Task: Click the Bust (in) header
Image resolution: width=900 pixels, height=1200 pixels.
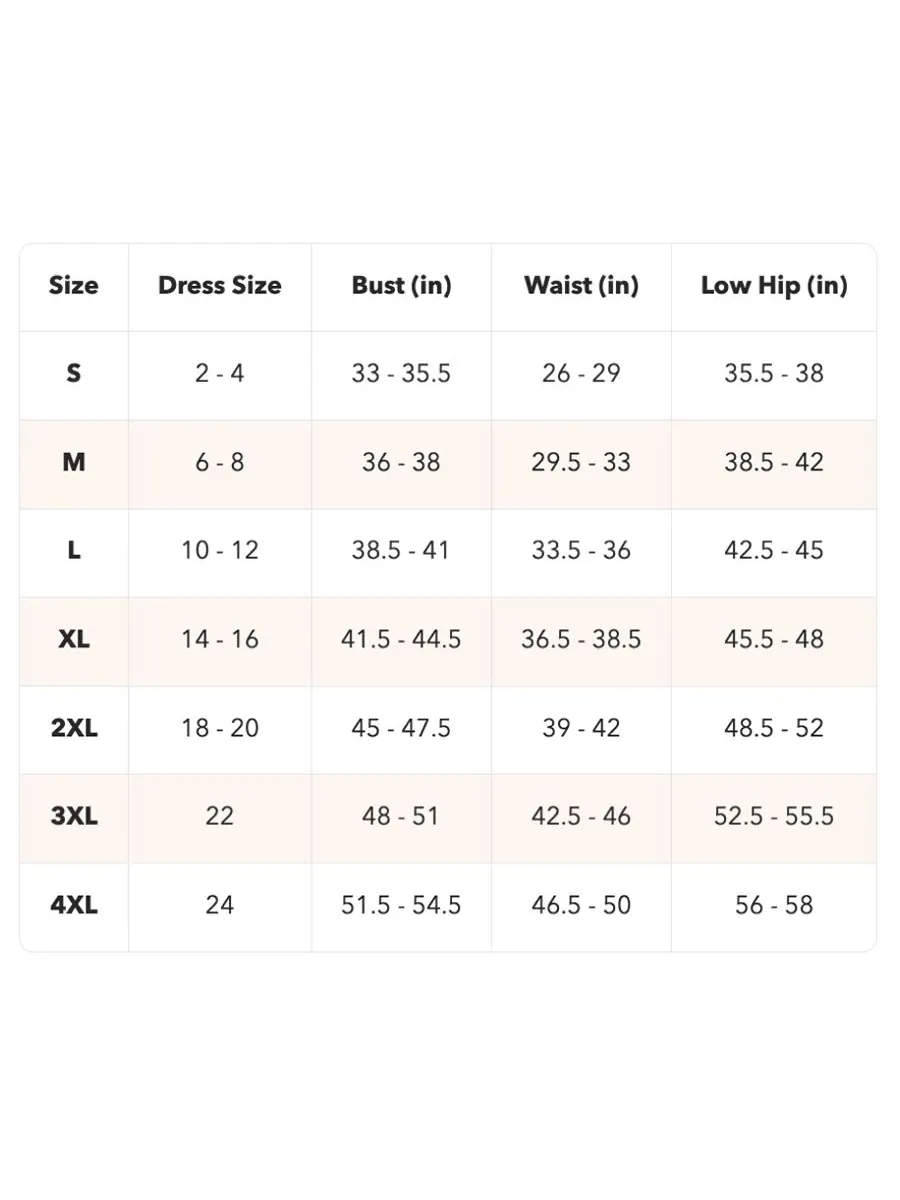Action: click(401, 286)
